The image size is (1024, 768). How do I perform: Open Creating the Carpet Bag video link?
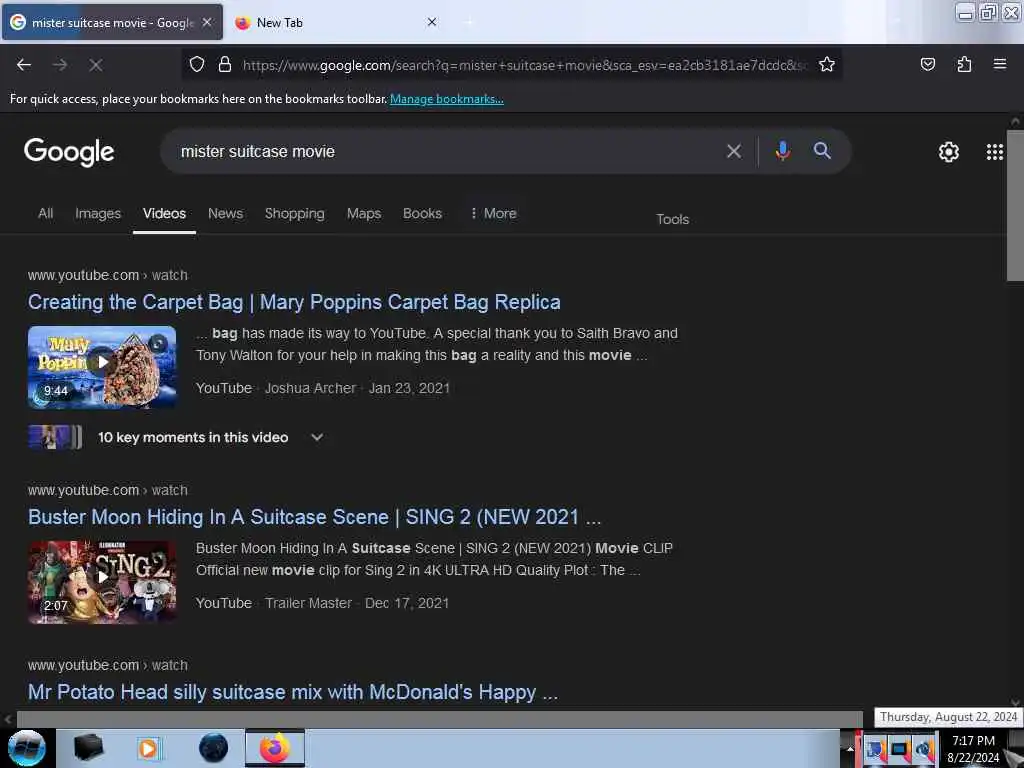tap(294, 302)
